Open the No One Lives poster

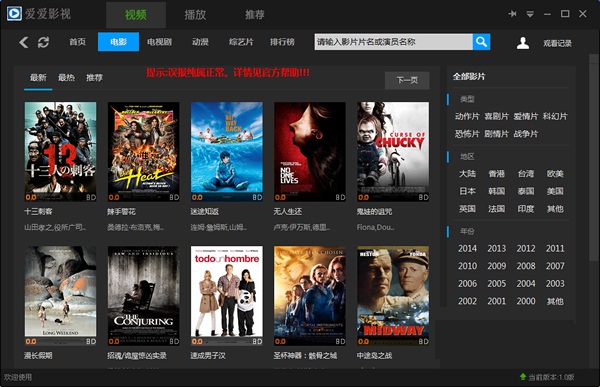(310, 152)
